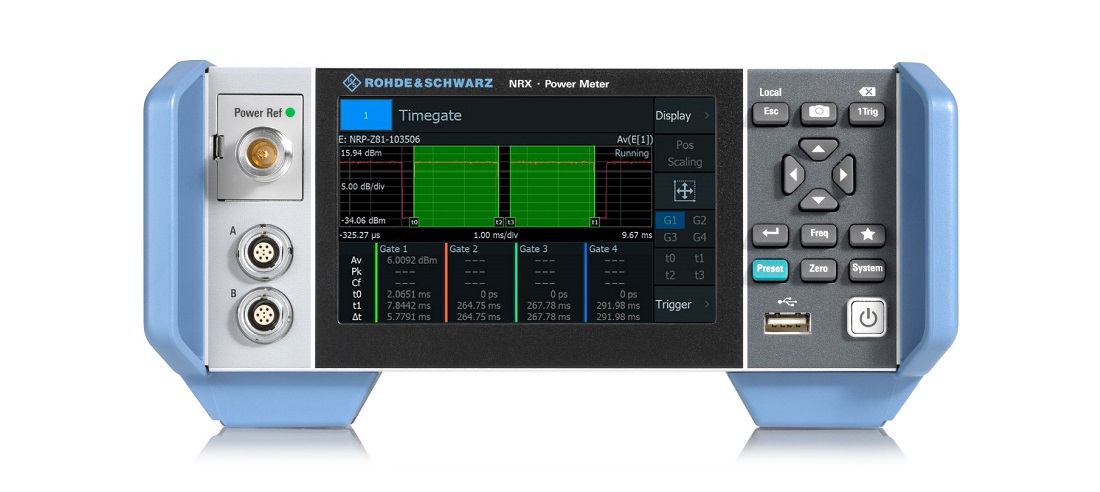Image resolution: width=1100 pixels, height=492 pixels.
Task: Tap the blue measurement 1 tile
Action: tap(365, 115)
